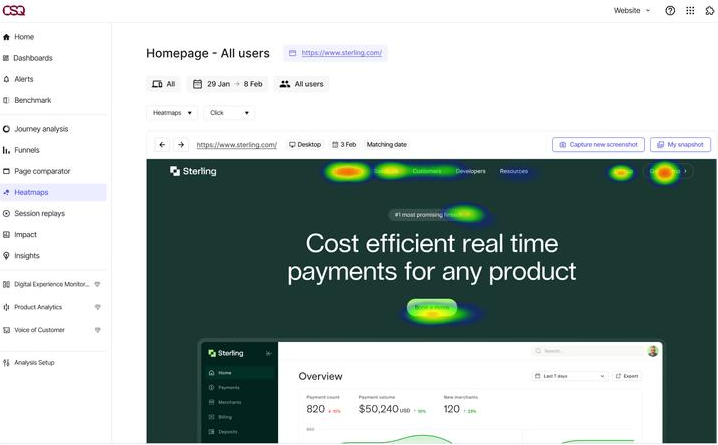Click Customers nav item in heatmap page
The image size is (718, 445).
(x=427, y=171)
